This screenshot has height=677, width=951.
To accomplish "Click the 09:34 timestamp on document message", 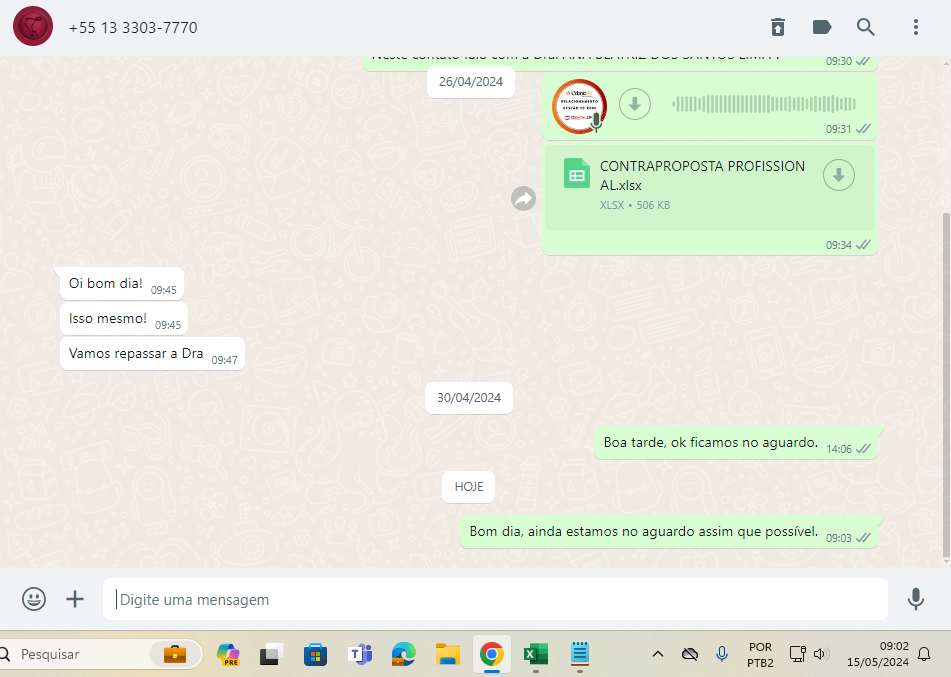I will pos(839,245).
